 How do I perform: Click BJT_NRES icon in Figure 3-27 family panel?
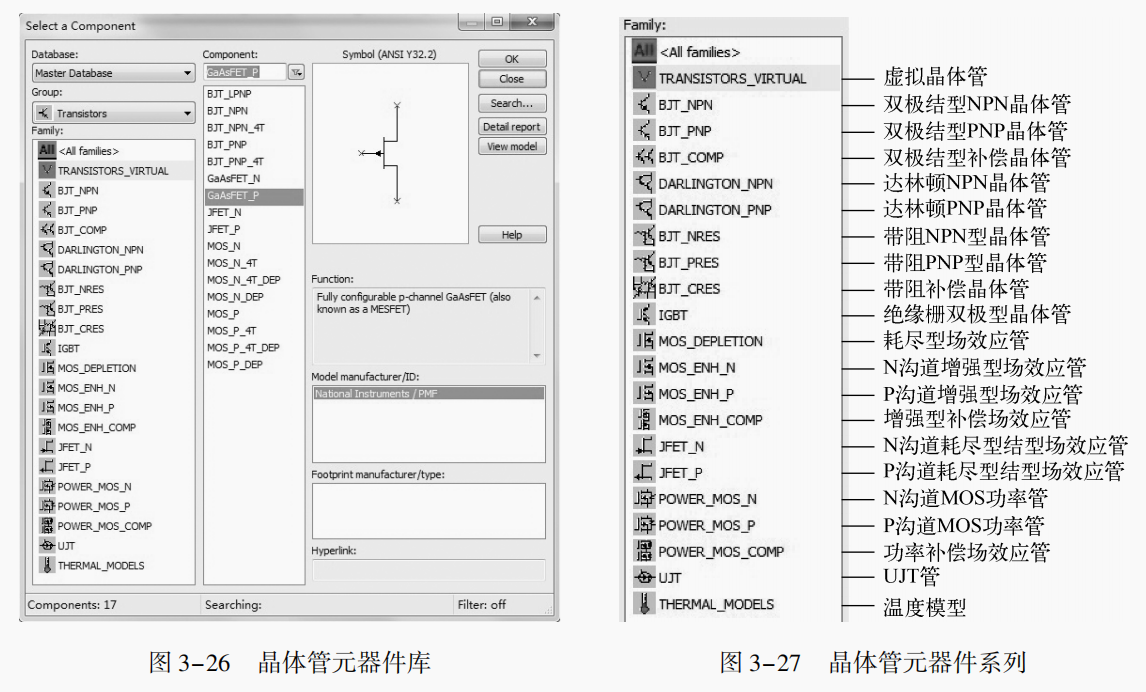(644, 236)
